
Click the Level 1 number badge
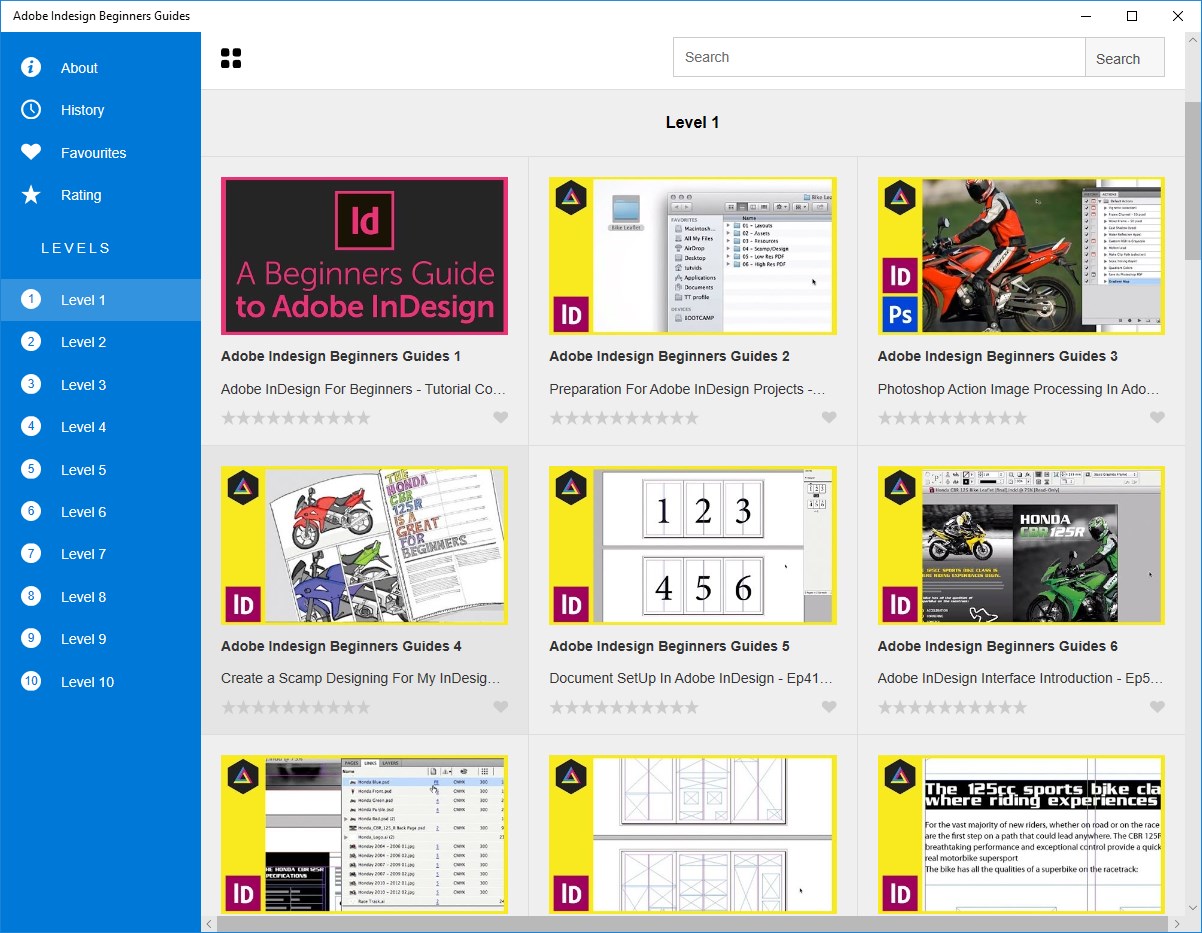coord(31,299)
